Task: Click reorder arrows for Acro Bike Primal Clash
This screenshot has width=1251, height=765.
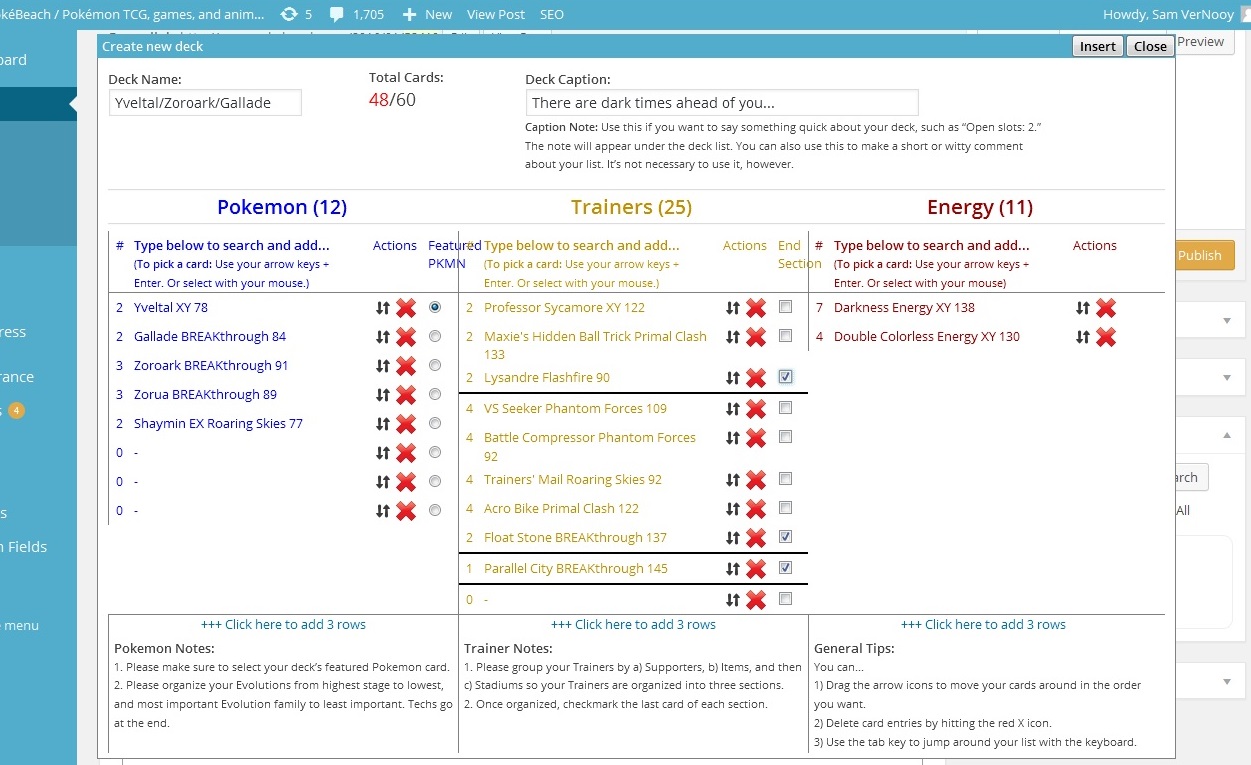Action: pos(732,509)
